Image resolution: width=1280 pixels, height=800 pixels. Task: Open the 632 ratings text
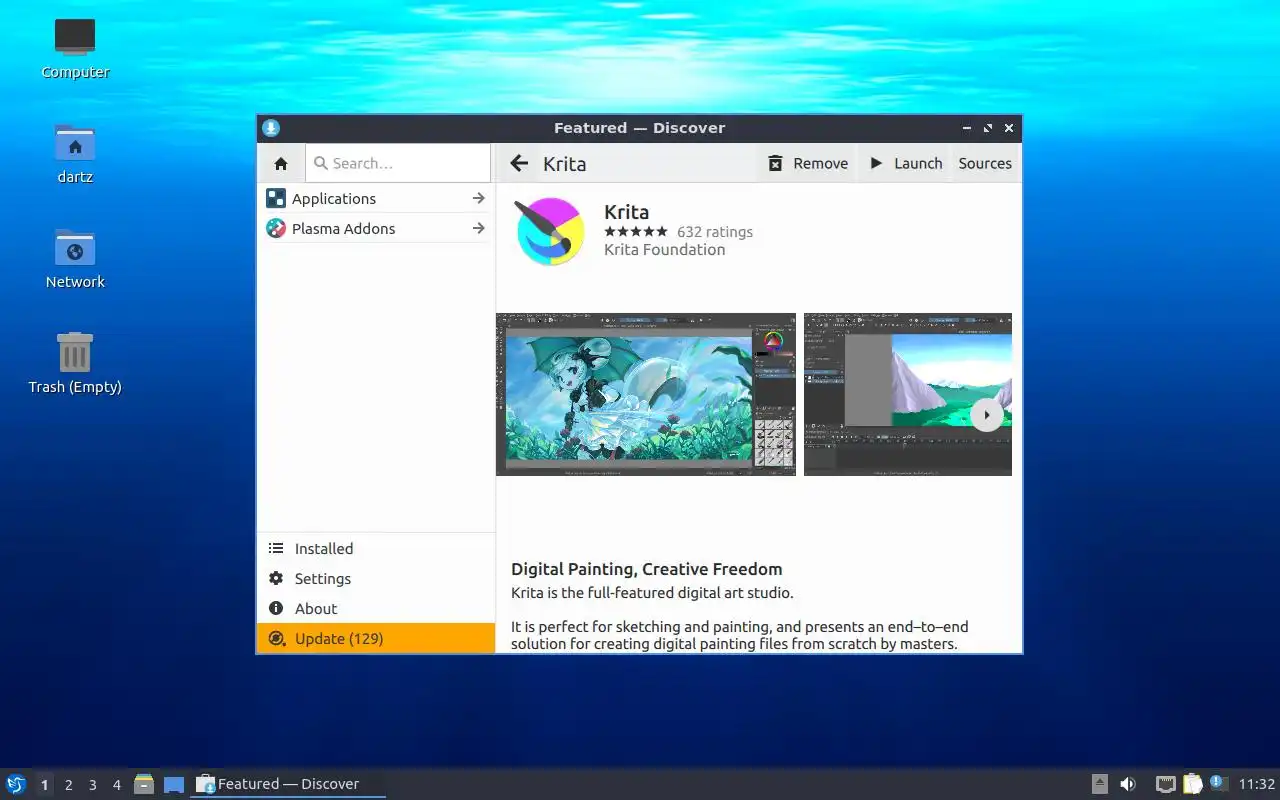tap(715, 231)
